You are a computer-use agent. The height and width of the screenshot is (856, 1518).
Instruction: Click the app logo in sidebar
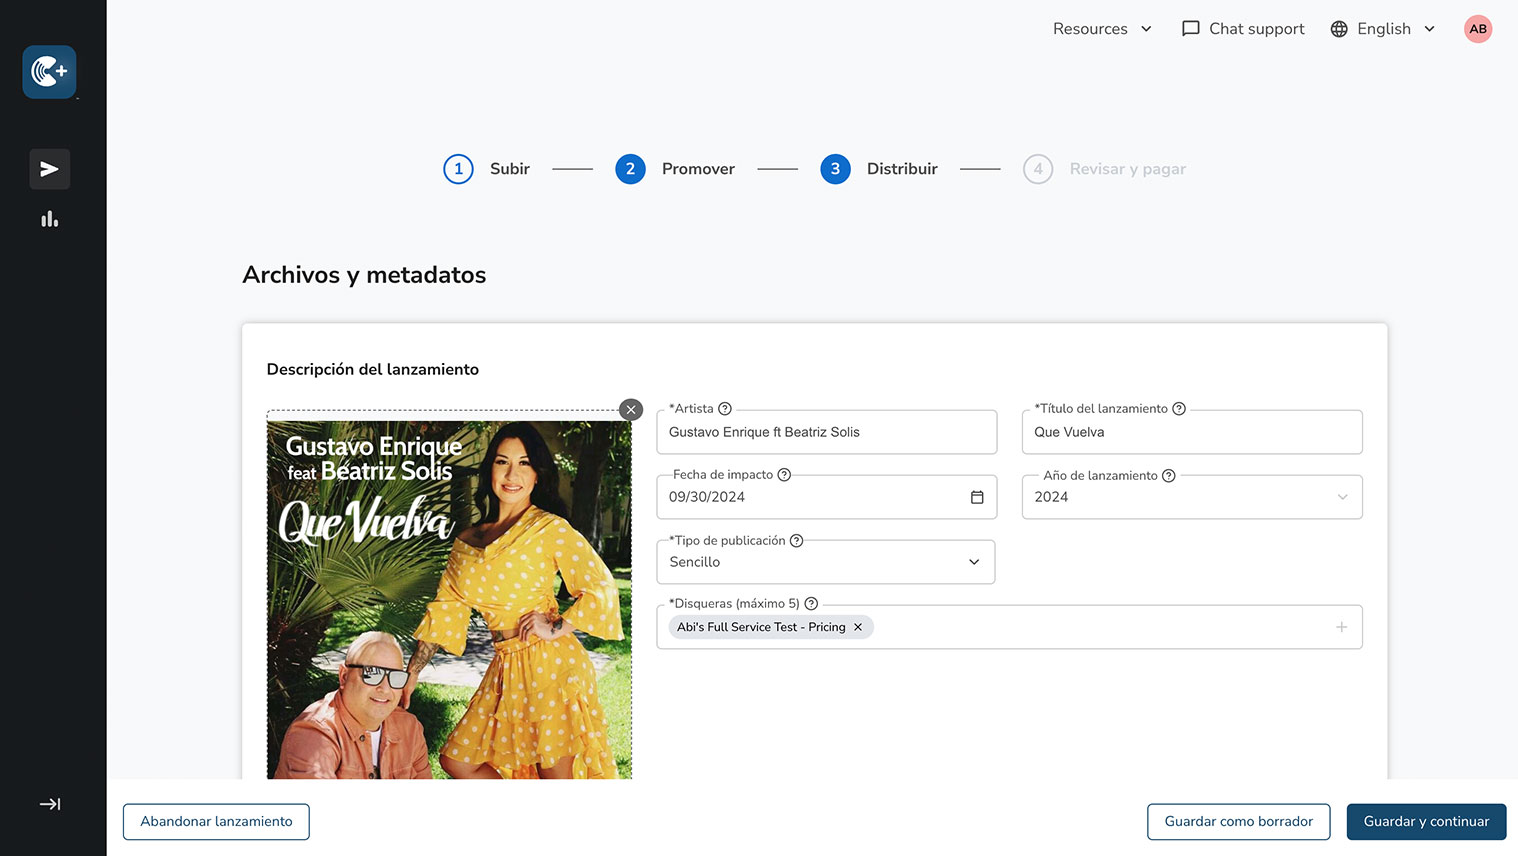coord(49,72)
